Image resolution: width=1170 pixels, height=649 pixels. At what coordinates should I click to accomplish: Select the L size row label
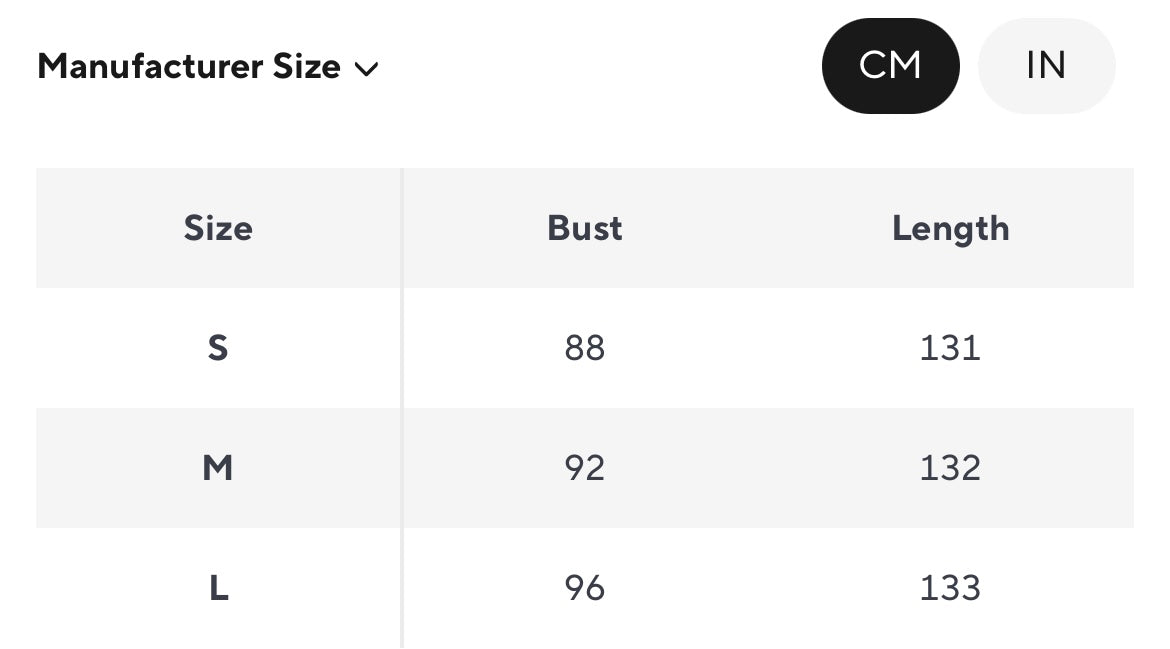coord(218,588)
